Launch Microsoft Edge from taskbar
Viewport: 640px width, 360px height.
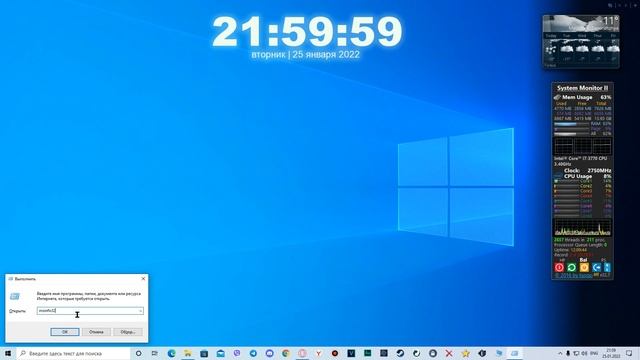click(x=171, y=353)
